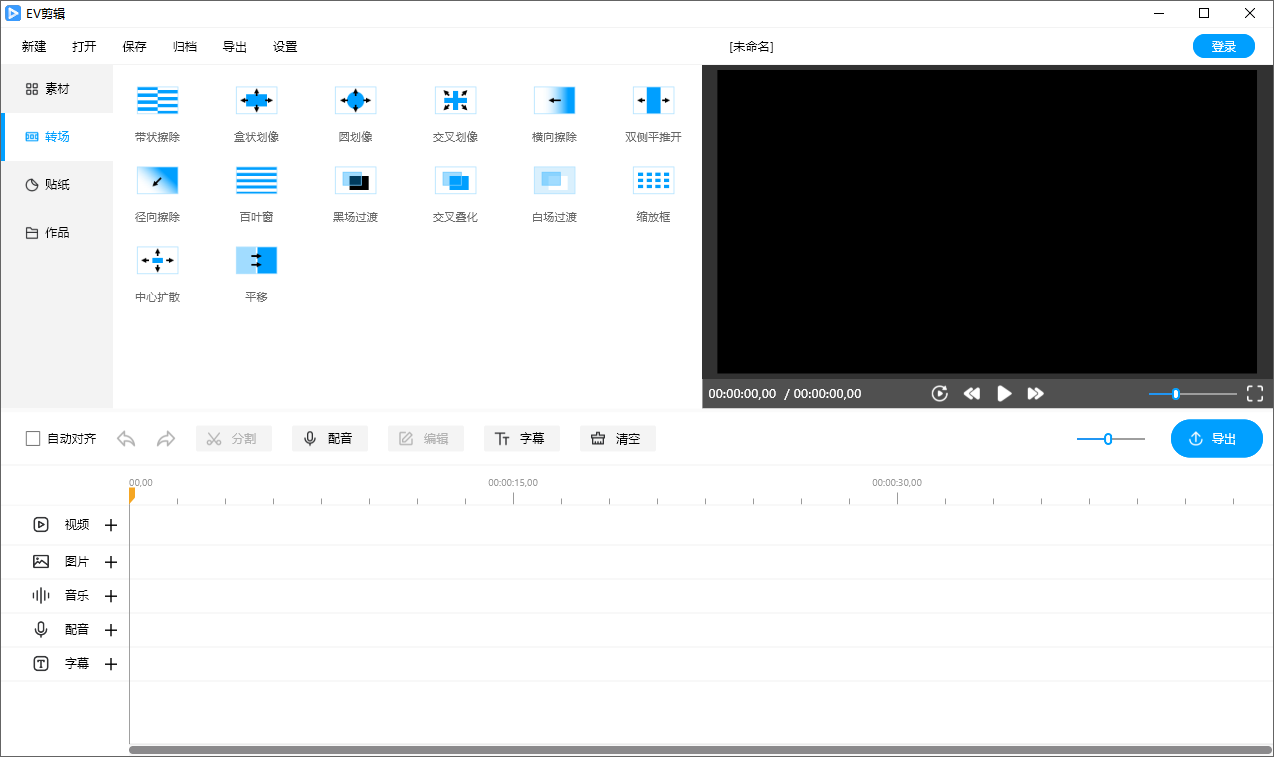Toggle fullscreen preview mode
This screenshot has height=757, width=1274.
click(1255, 393)
